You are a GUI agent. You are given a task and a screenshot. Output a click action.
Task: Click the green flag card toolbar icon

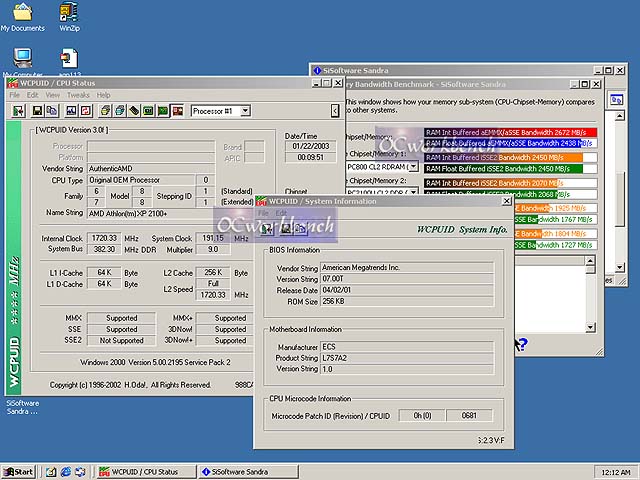click(x=163, y=111)
